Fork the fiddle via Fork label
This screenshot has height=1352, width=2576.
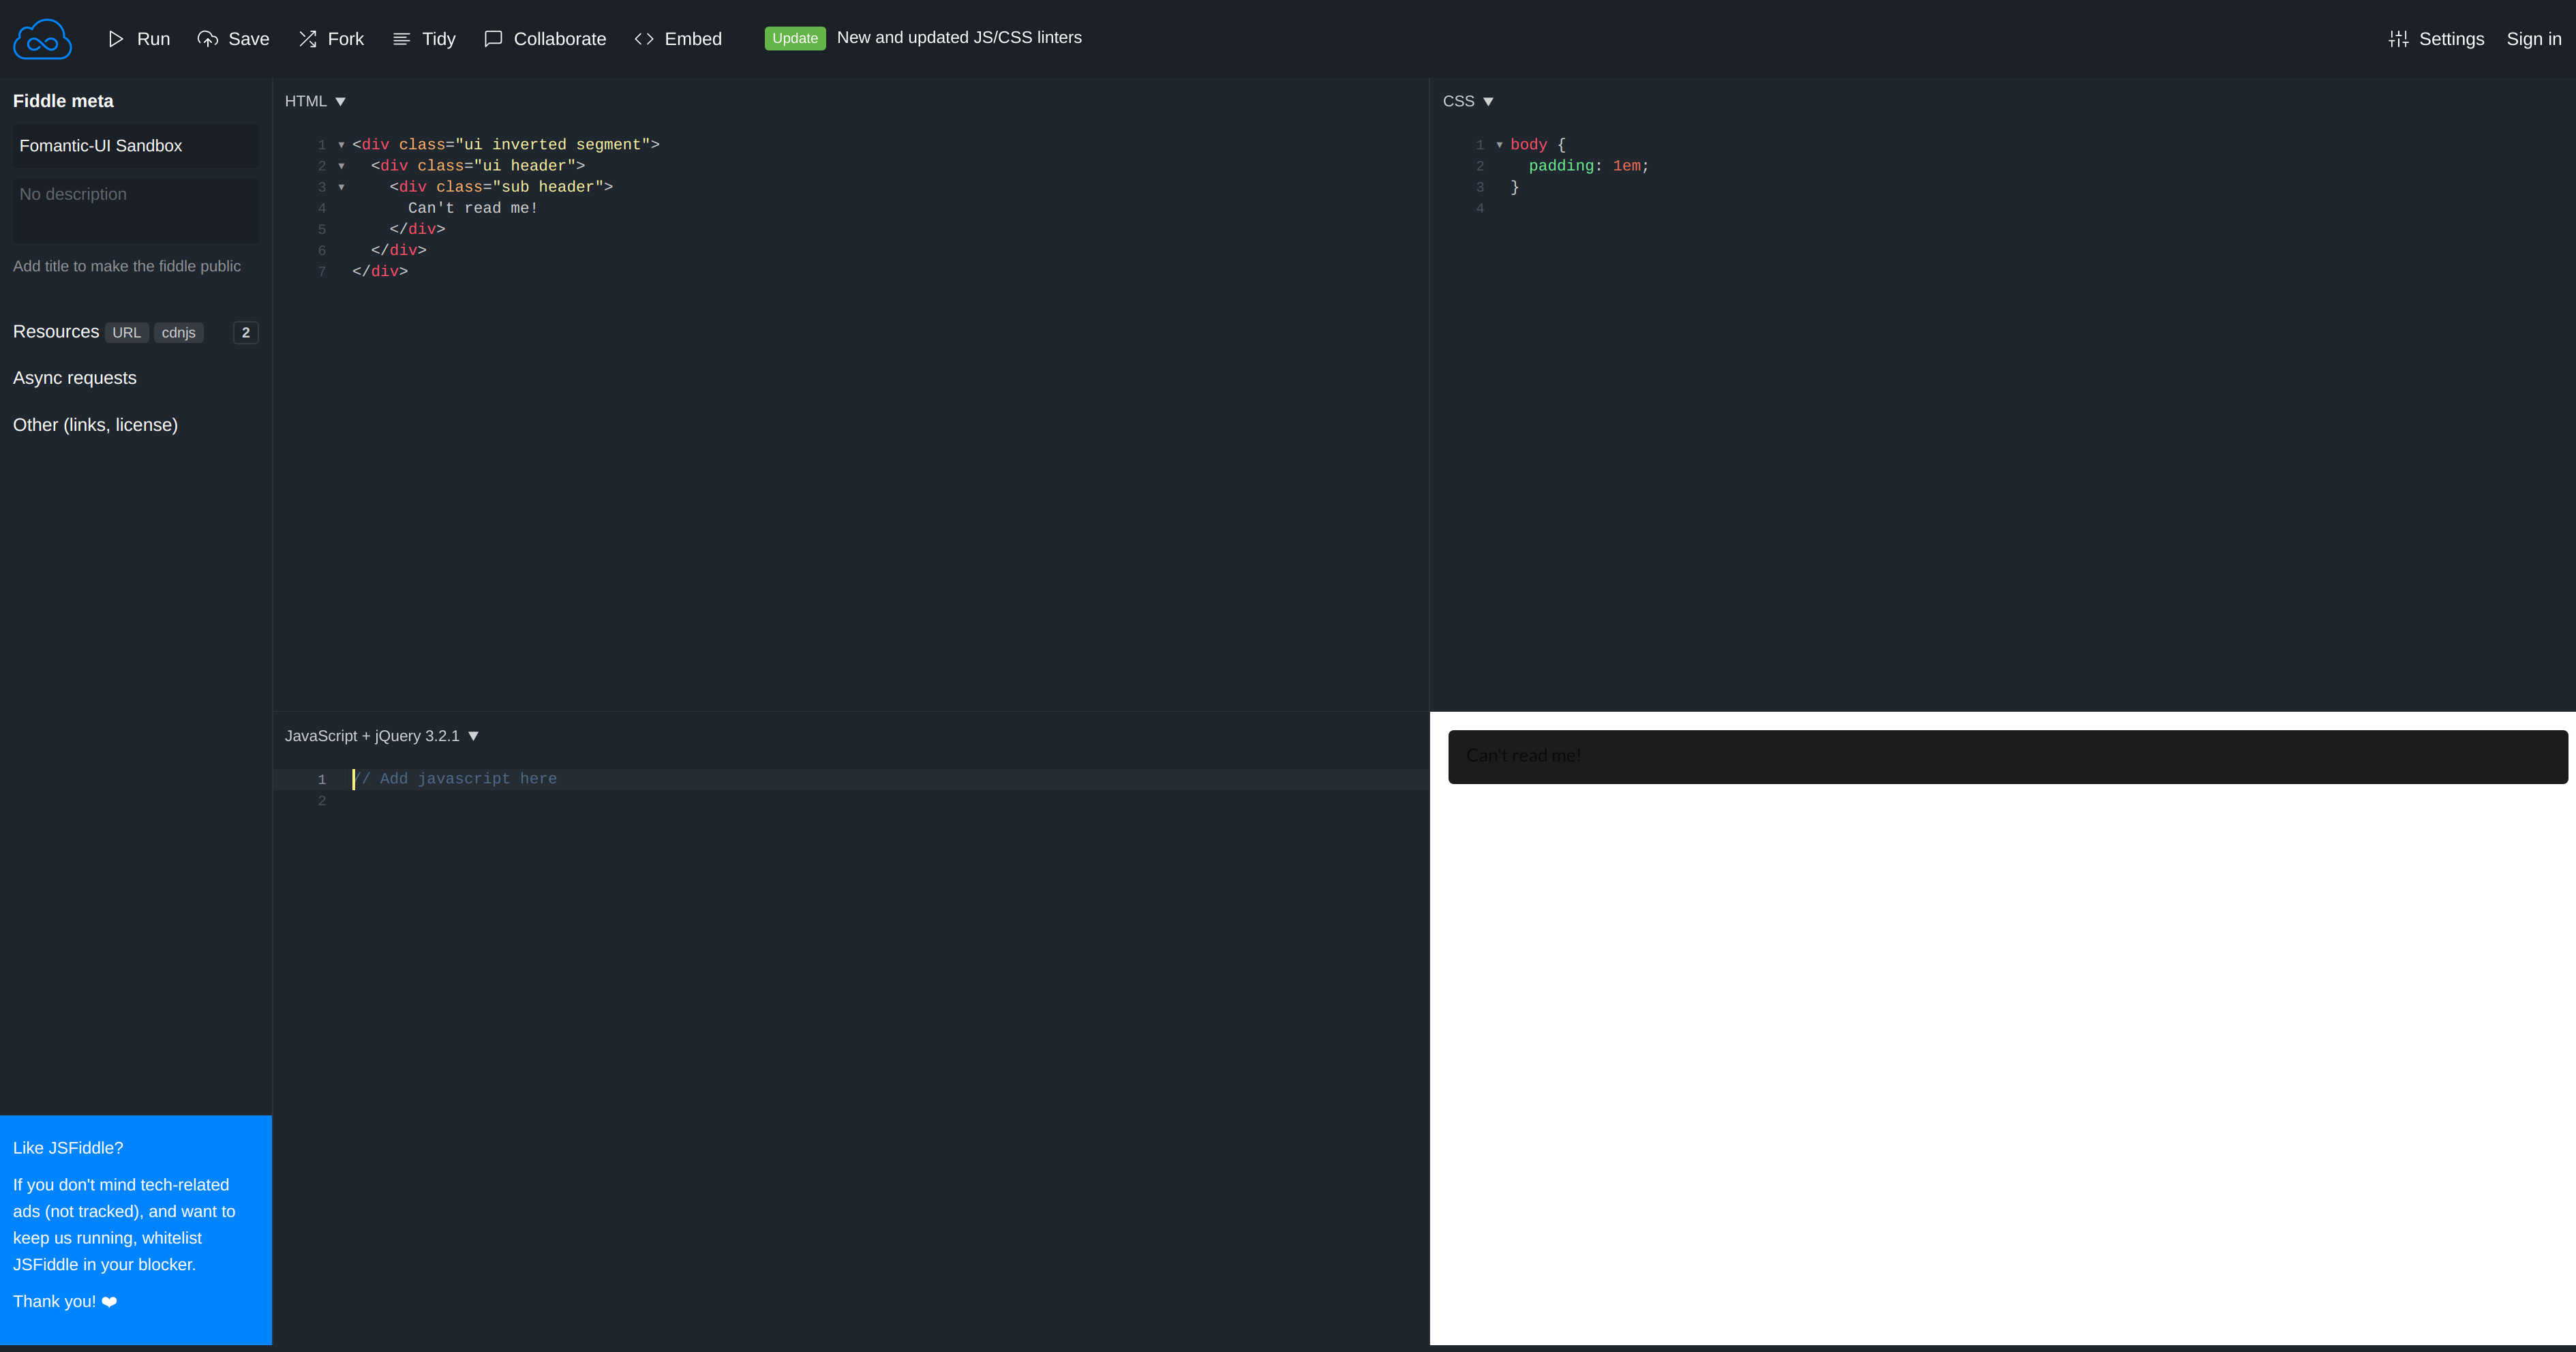[346, 39]
